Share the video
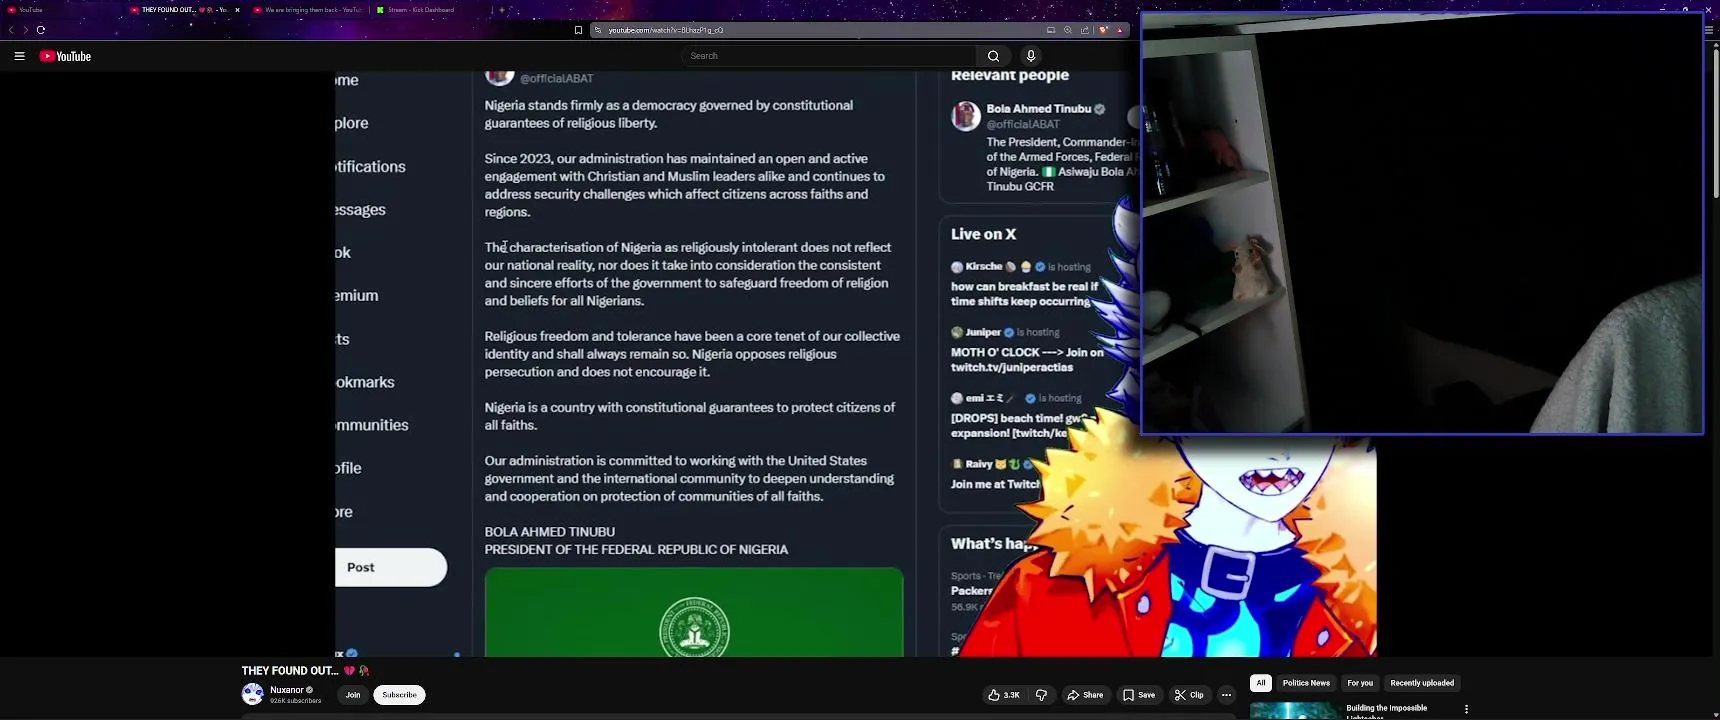This screenshot has width=1720, height=720. [1085, 695]
